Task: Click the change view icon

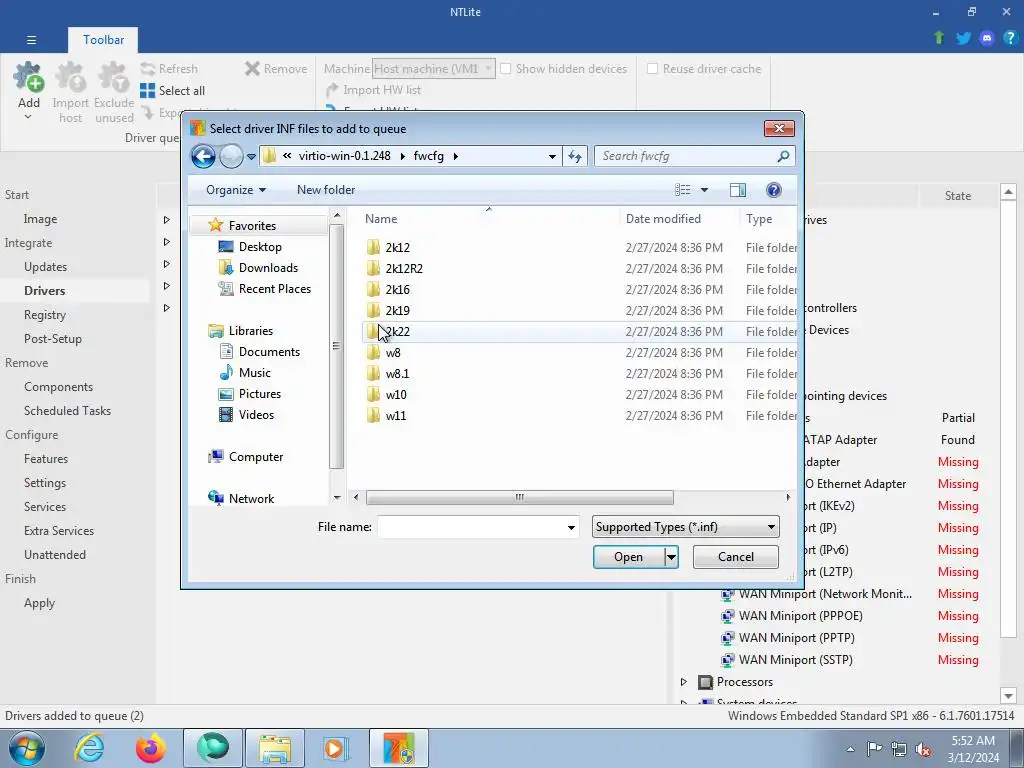Action: click(682, 190)
